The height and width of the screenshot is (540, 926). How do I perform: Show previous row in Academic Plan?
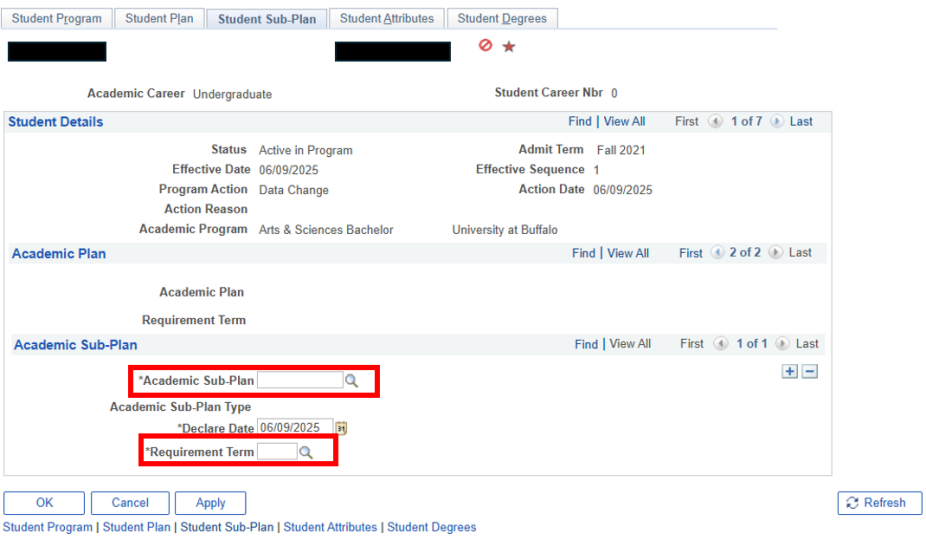point(717,253)
